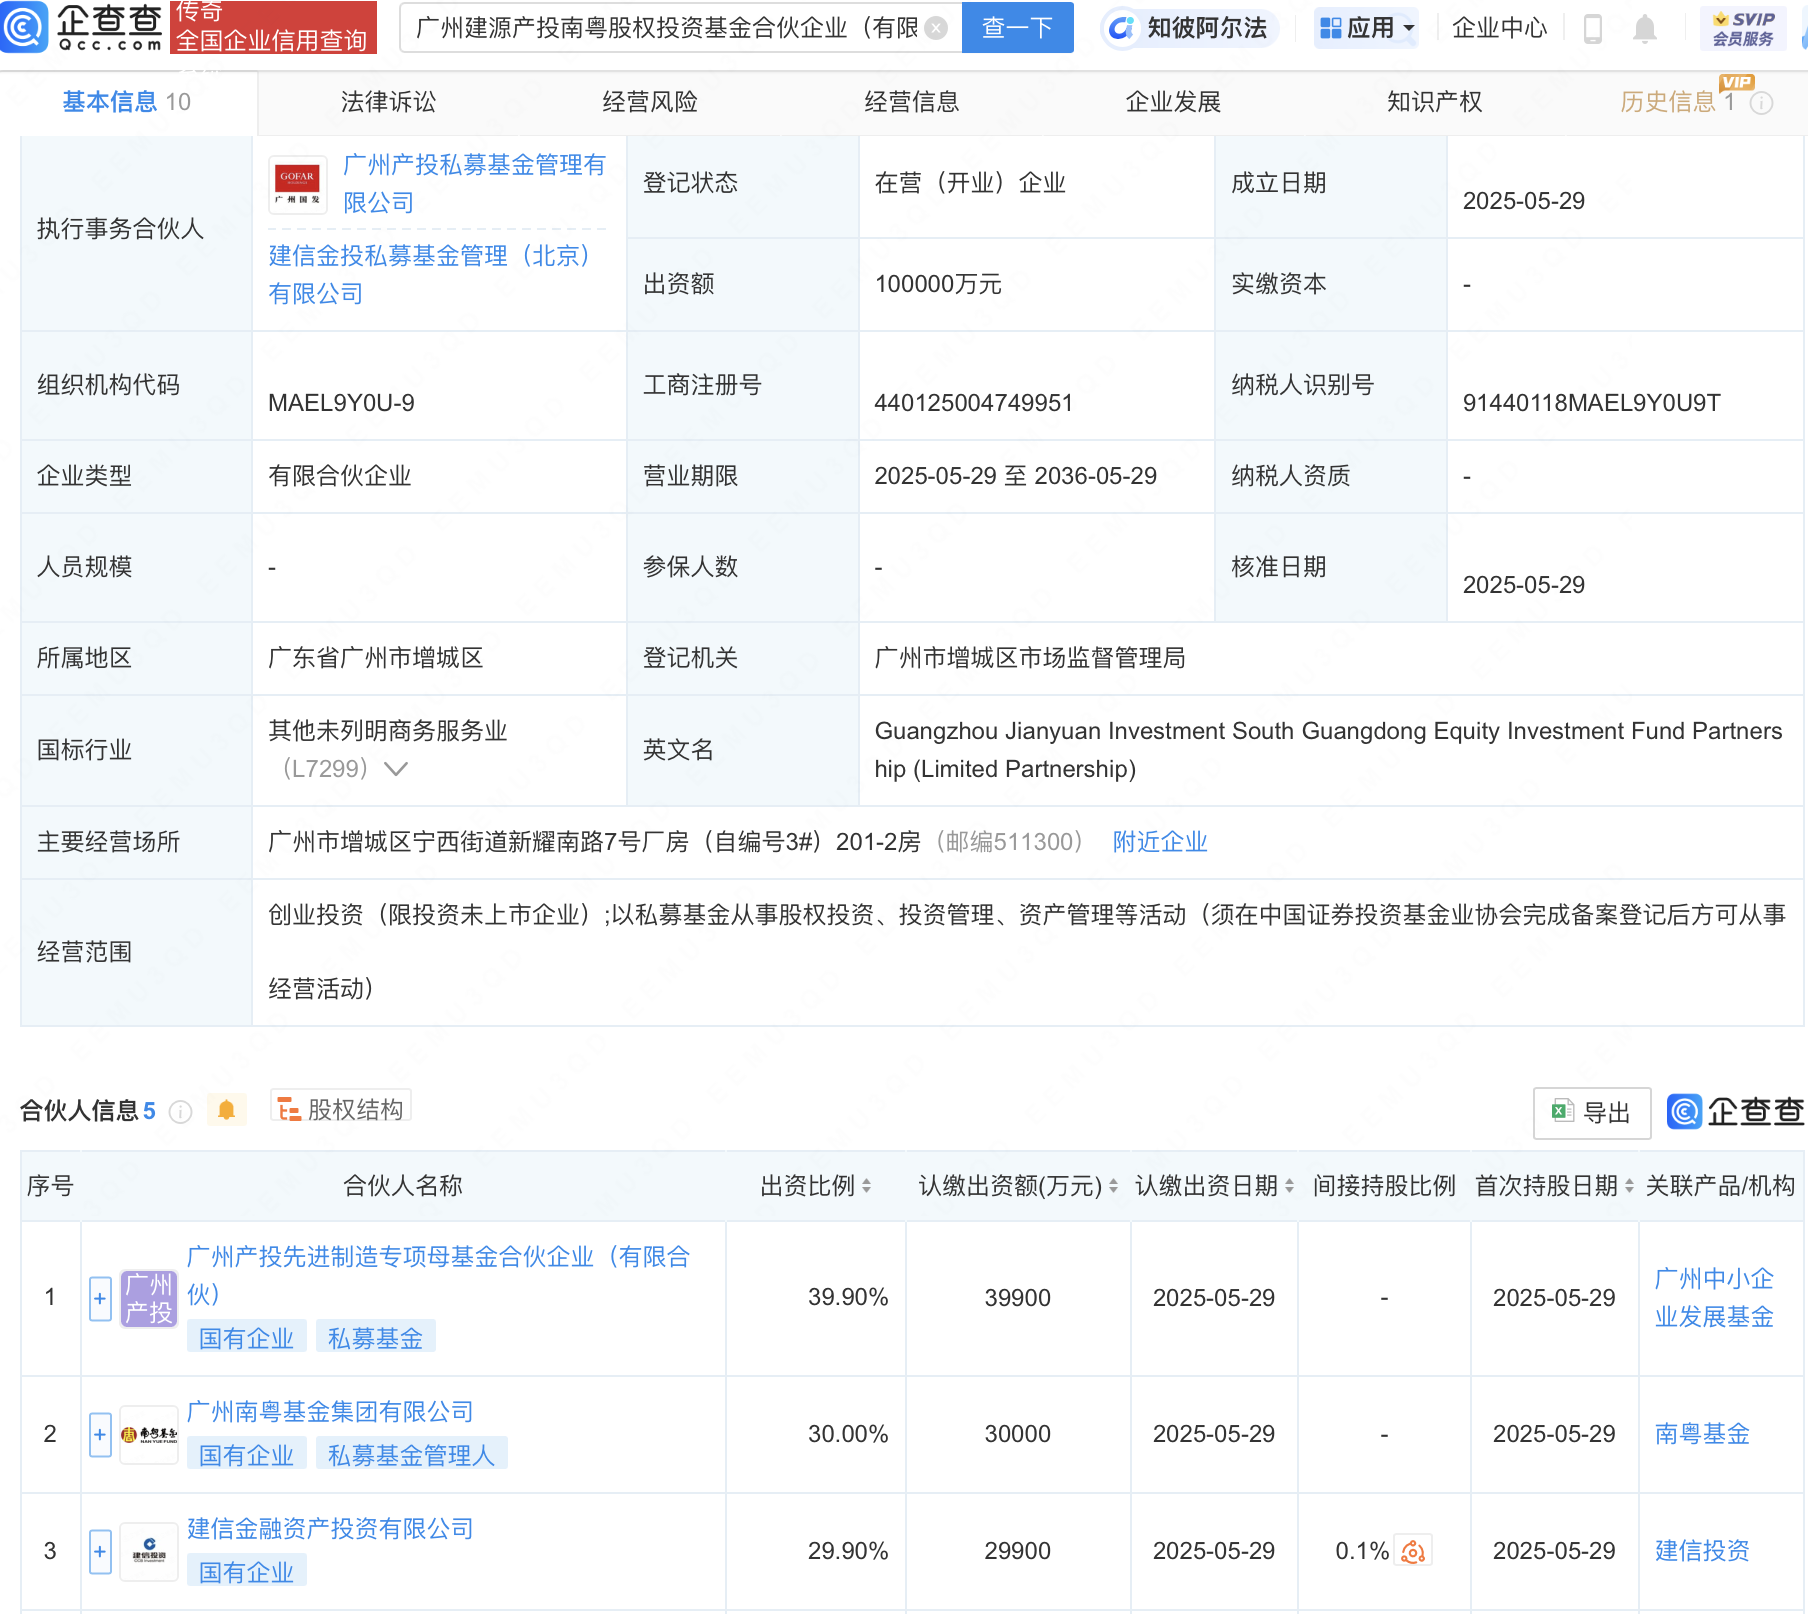This screenshot has height=1614, width=1808.
Task: Select 出资额 value 100000万元
Action: 938,284
